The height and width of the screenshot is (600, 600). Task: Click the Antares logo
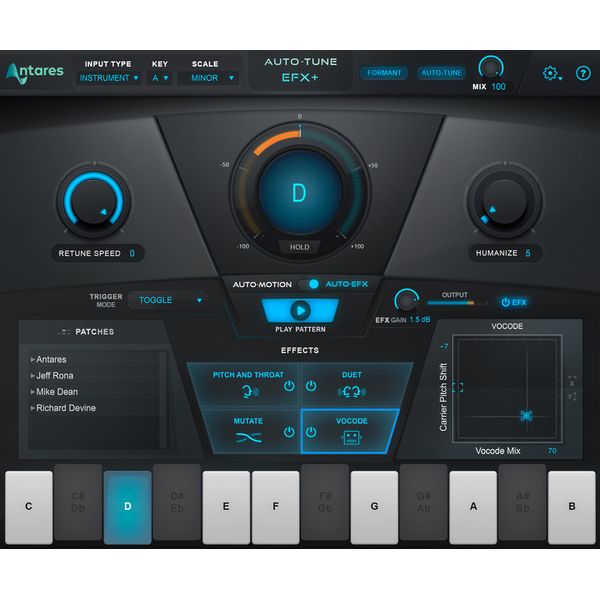click(35, 73)
